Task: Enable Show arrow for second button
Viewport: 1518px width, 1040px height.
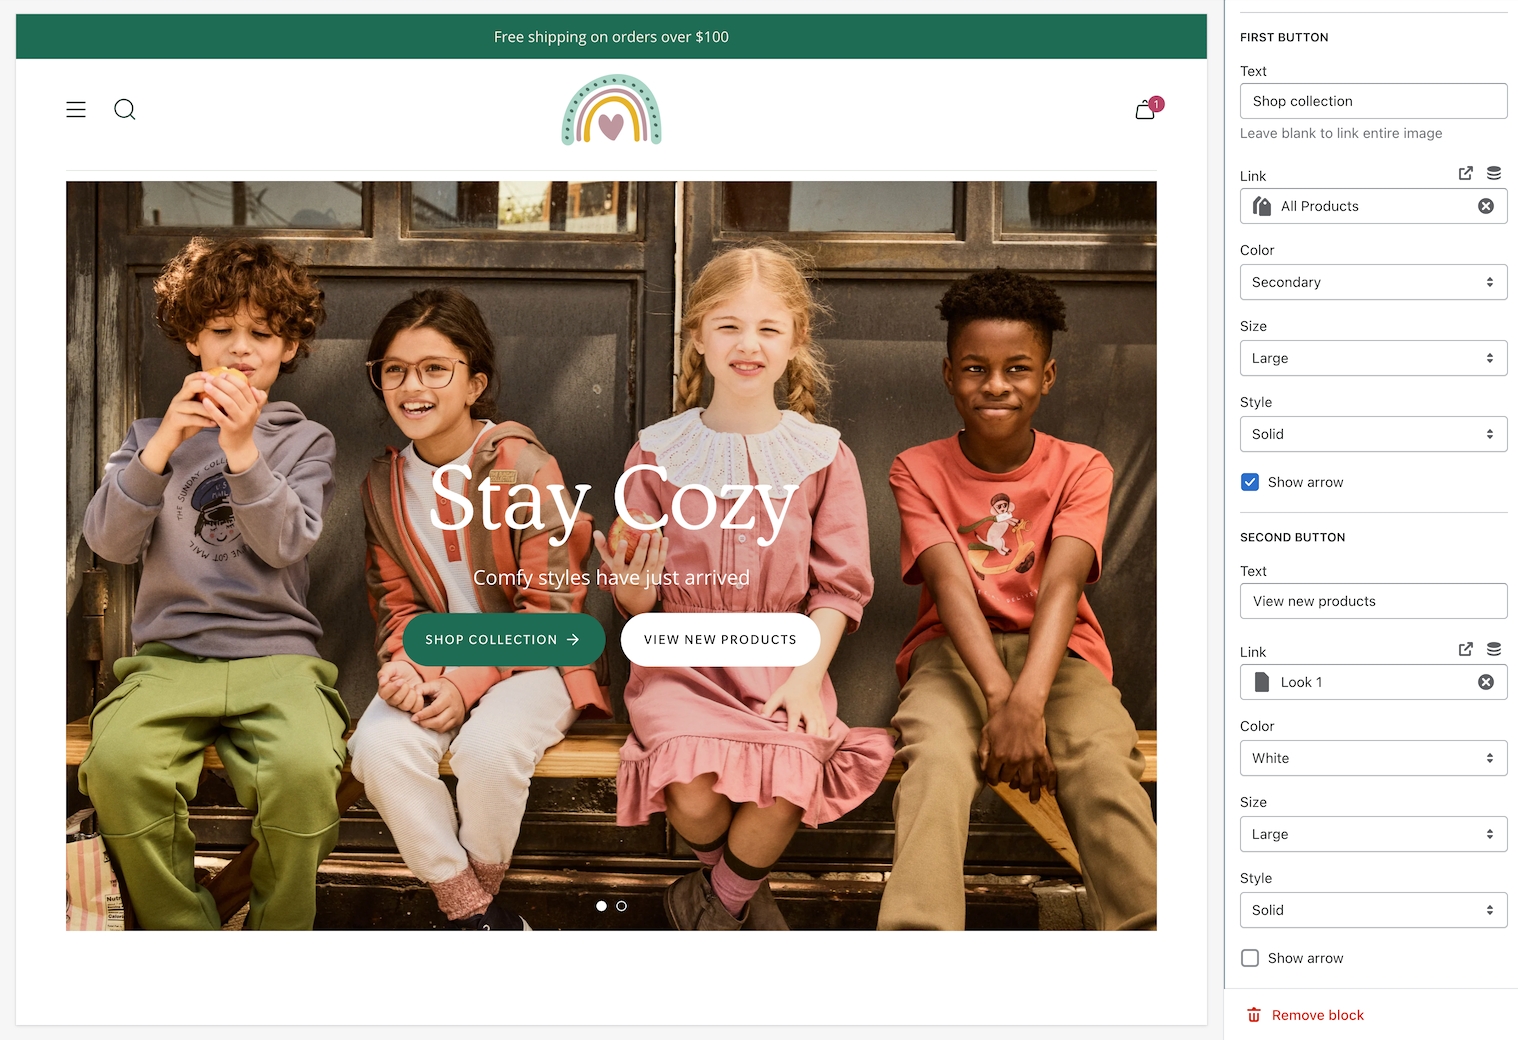Action: tap(1250, 958)
